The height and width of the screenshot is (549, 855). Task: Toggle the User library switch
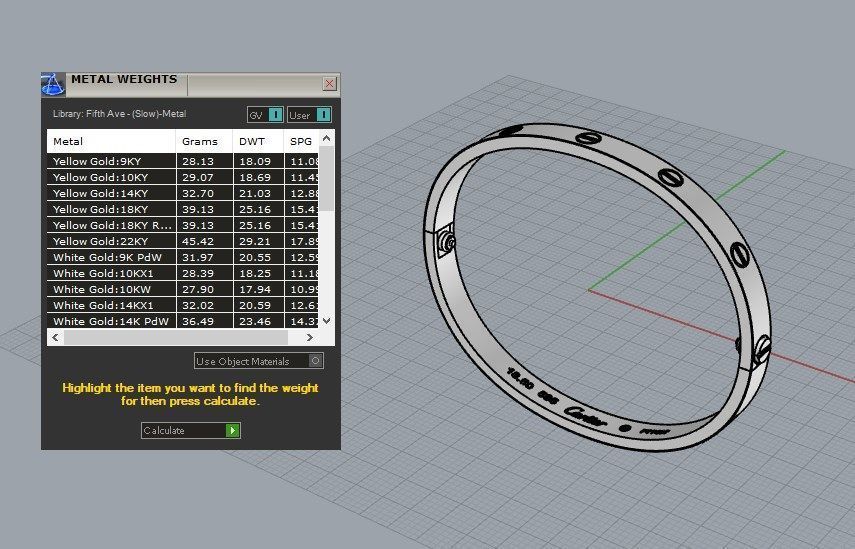tap(309, 115)
